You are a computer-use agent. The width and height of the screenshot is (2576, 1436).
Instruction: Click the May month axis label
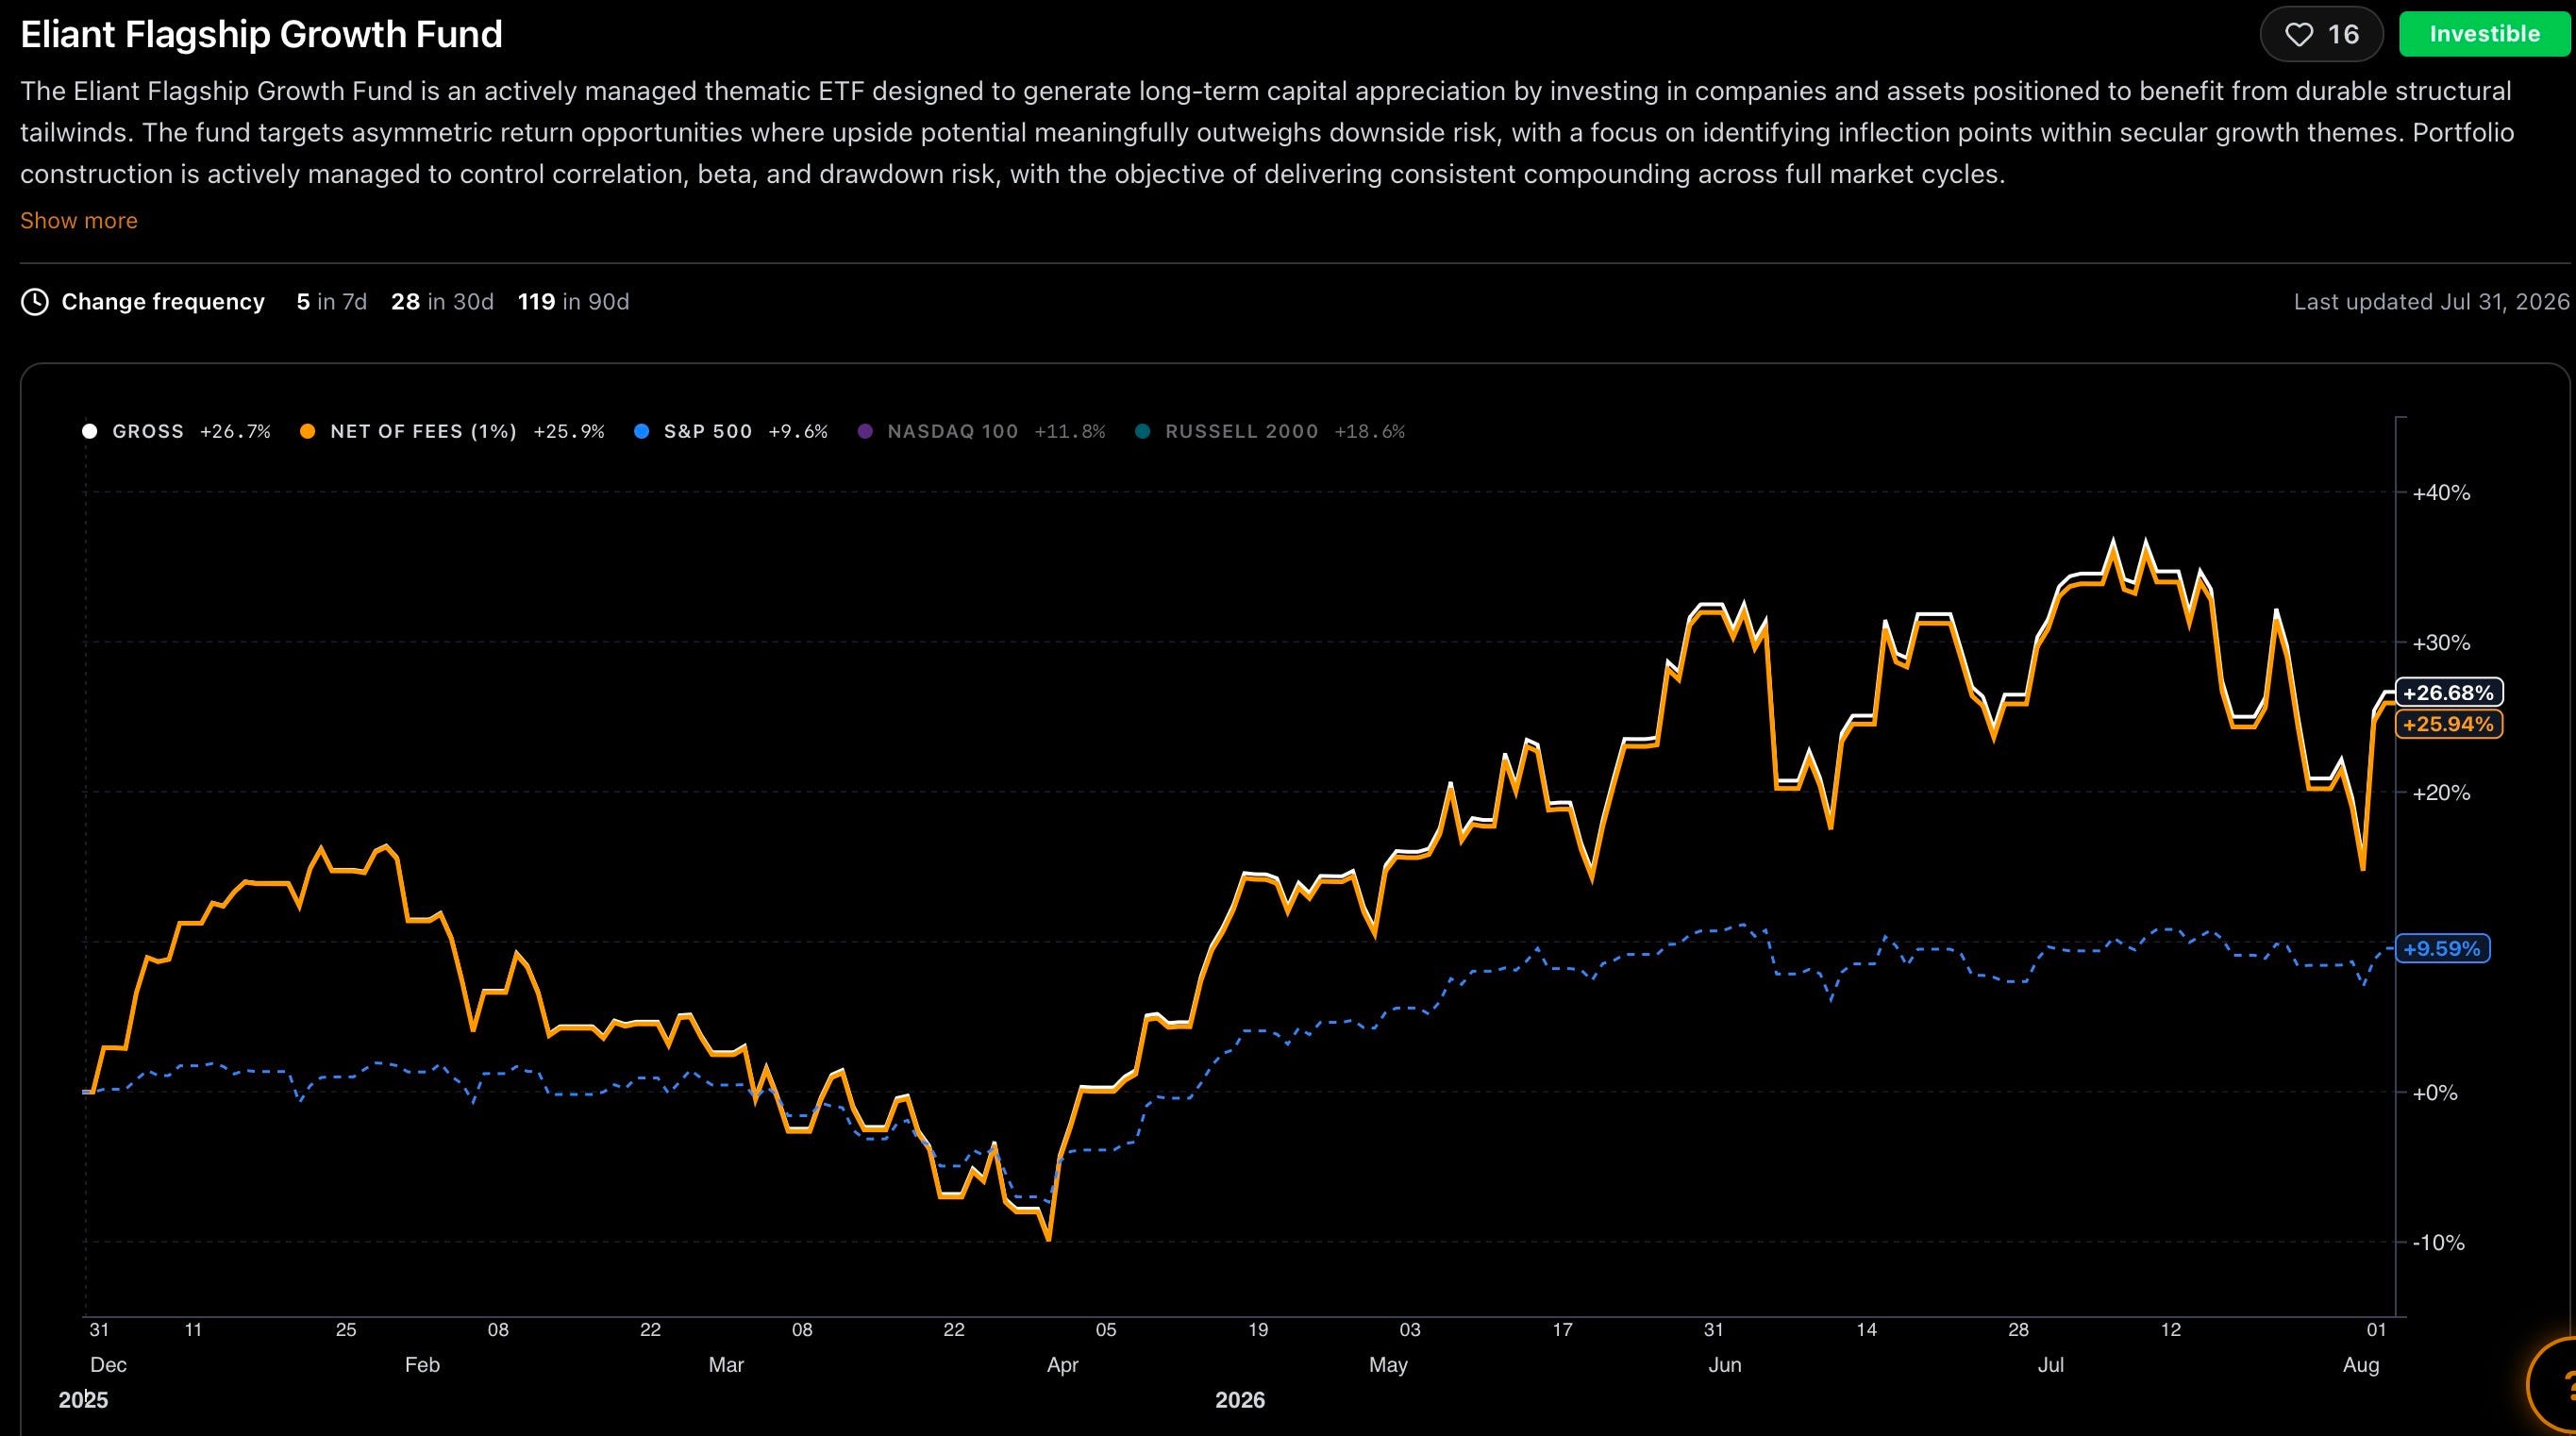(1388, 1365)
